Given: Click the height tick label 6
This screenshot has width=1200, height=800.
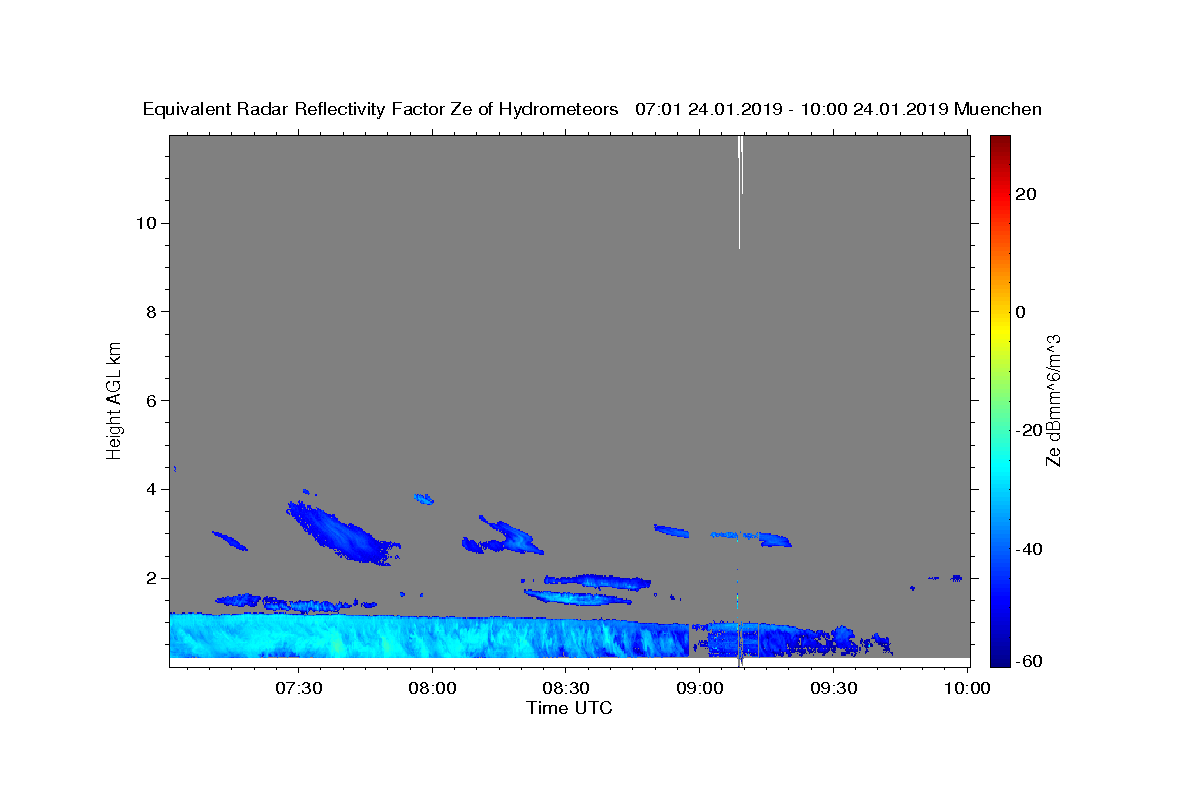Looking at the screenshot, I should pos(150,401).
